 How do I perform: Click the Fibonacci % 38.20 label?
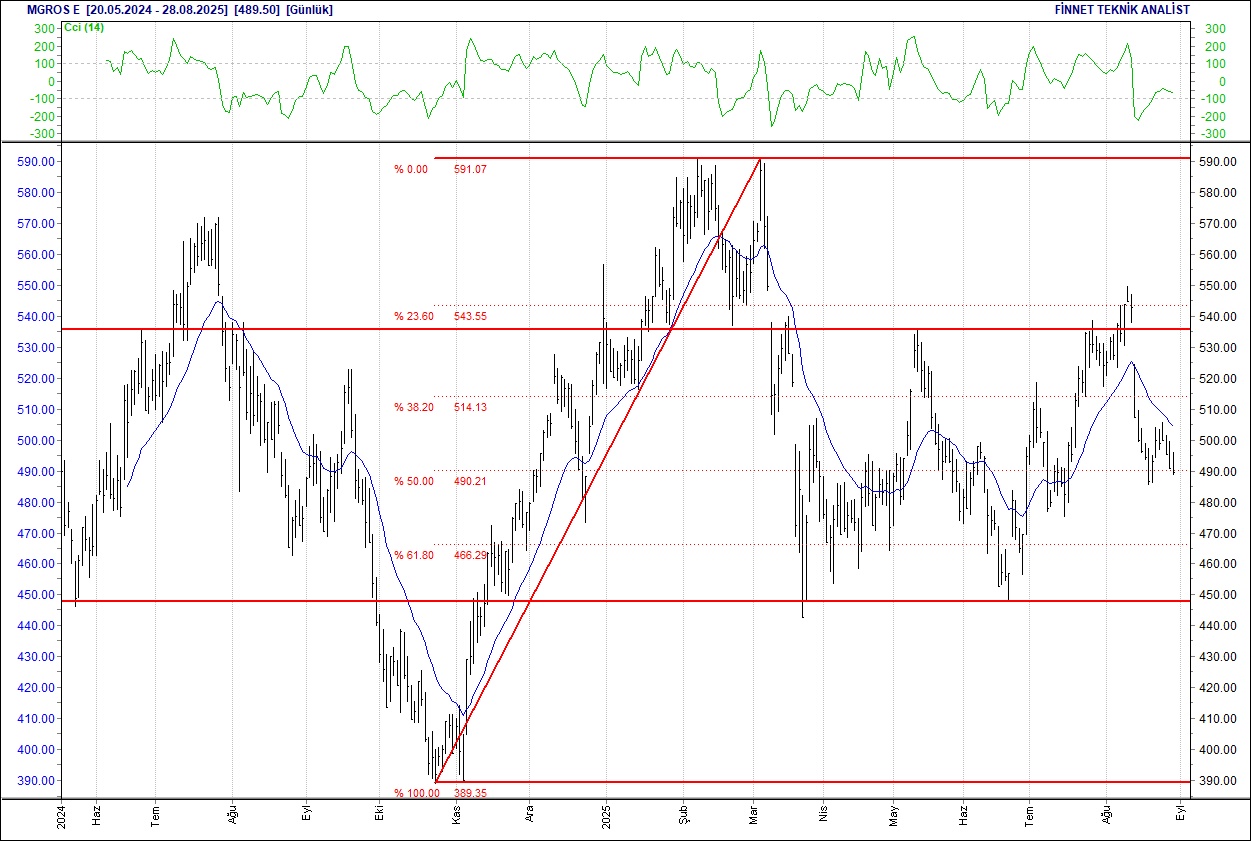(x=414, y=407)
